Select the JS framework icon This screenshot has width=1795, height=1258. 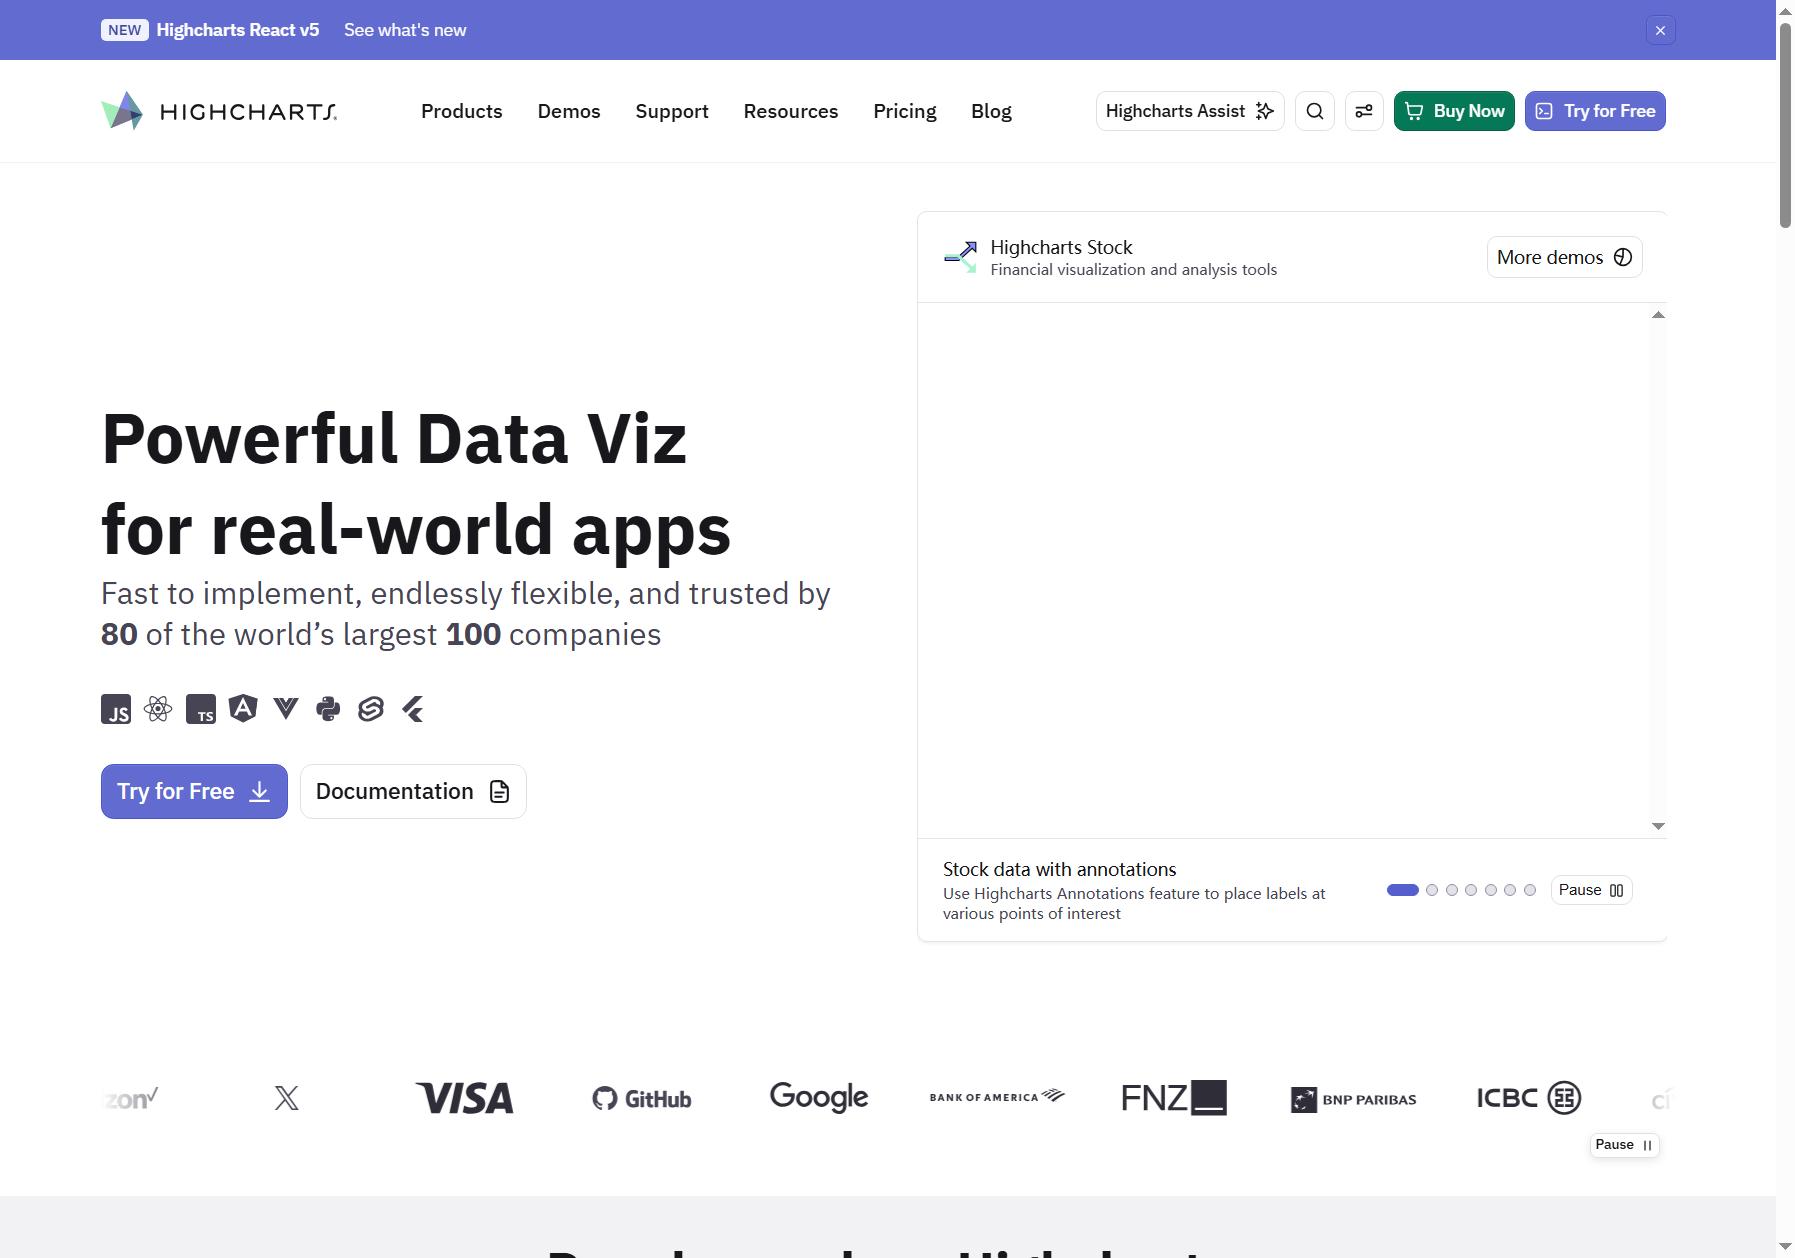(x=116, y=709)
